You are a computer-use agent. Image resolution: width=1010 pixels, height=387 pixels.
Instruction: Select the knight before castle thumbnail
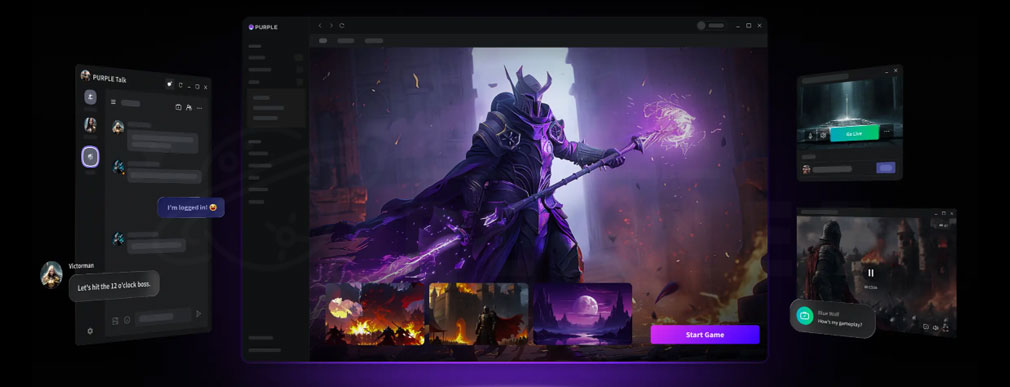(479, 314)
